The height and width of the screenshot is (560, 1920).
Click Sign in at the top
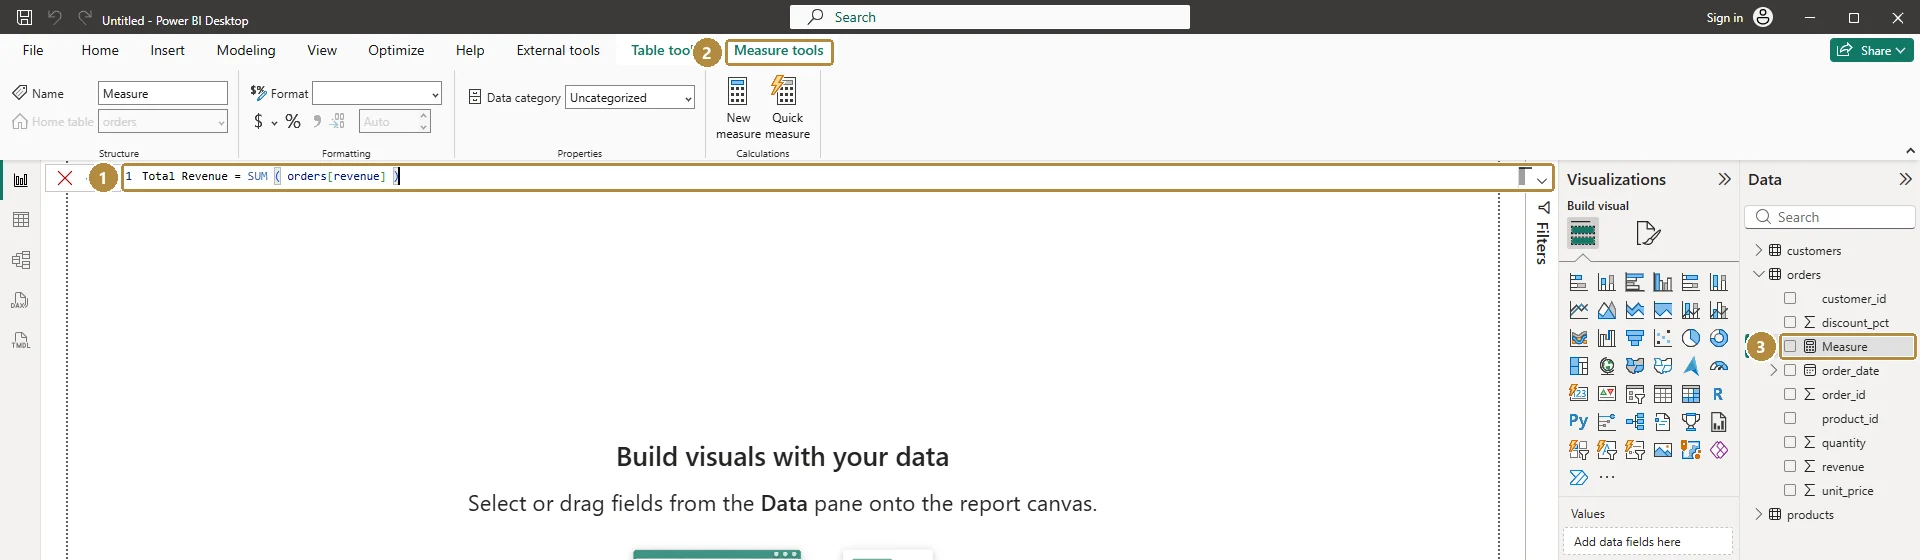coord(1724,17)
